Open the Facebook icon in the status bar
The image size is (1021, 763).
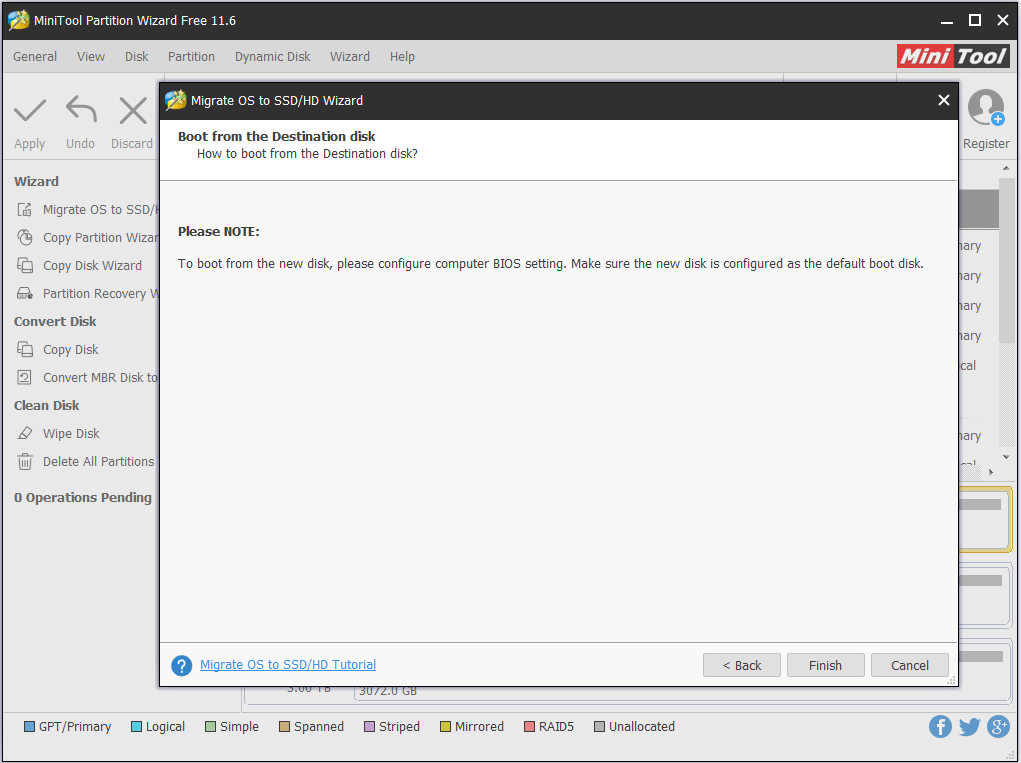pos(940,726)
